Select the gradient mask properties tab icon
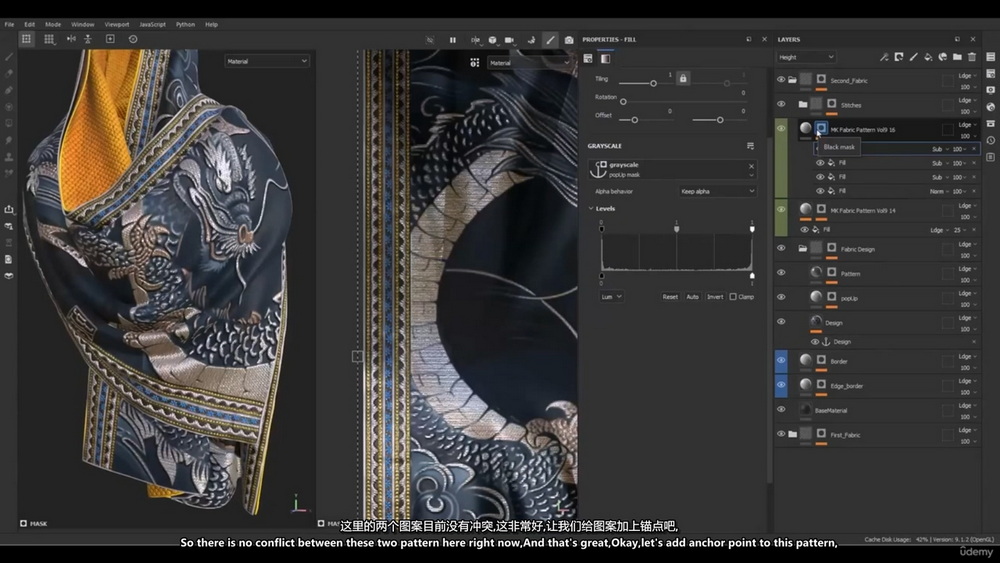The image size is (1000, 563). [605, 59]
